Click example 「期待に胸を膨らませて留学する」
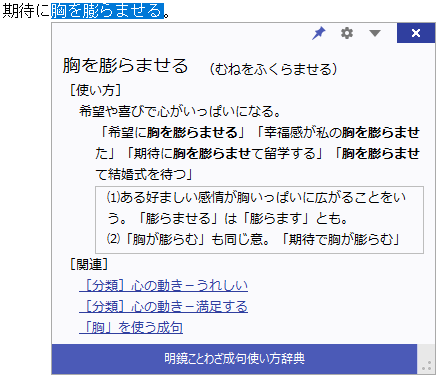Screen dimensions: 439x378 pos(225,153)
